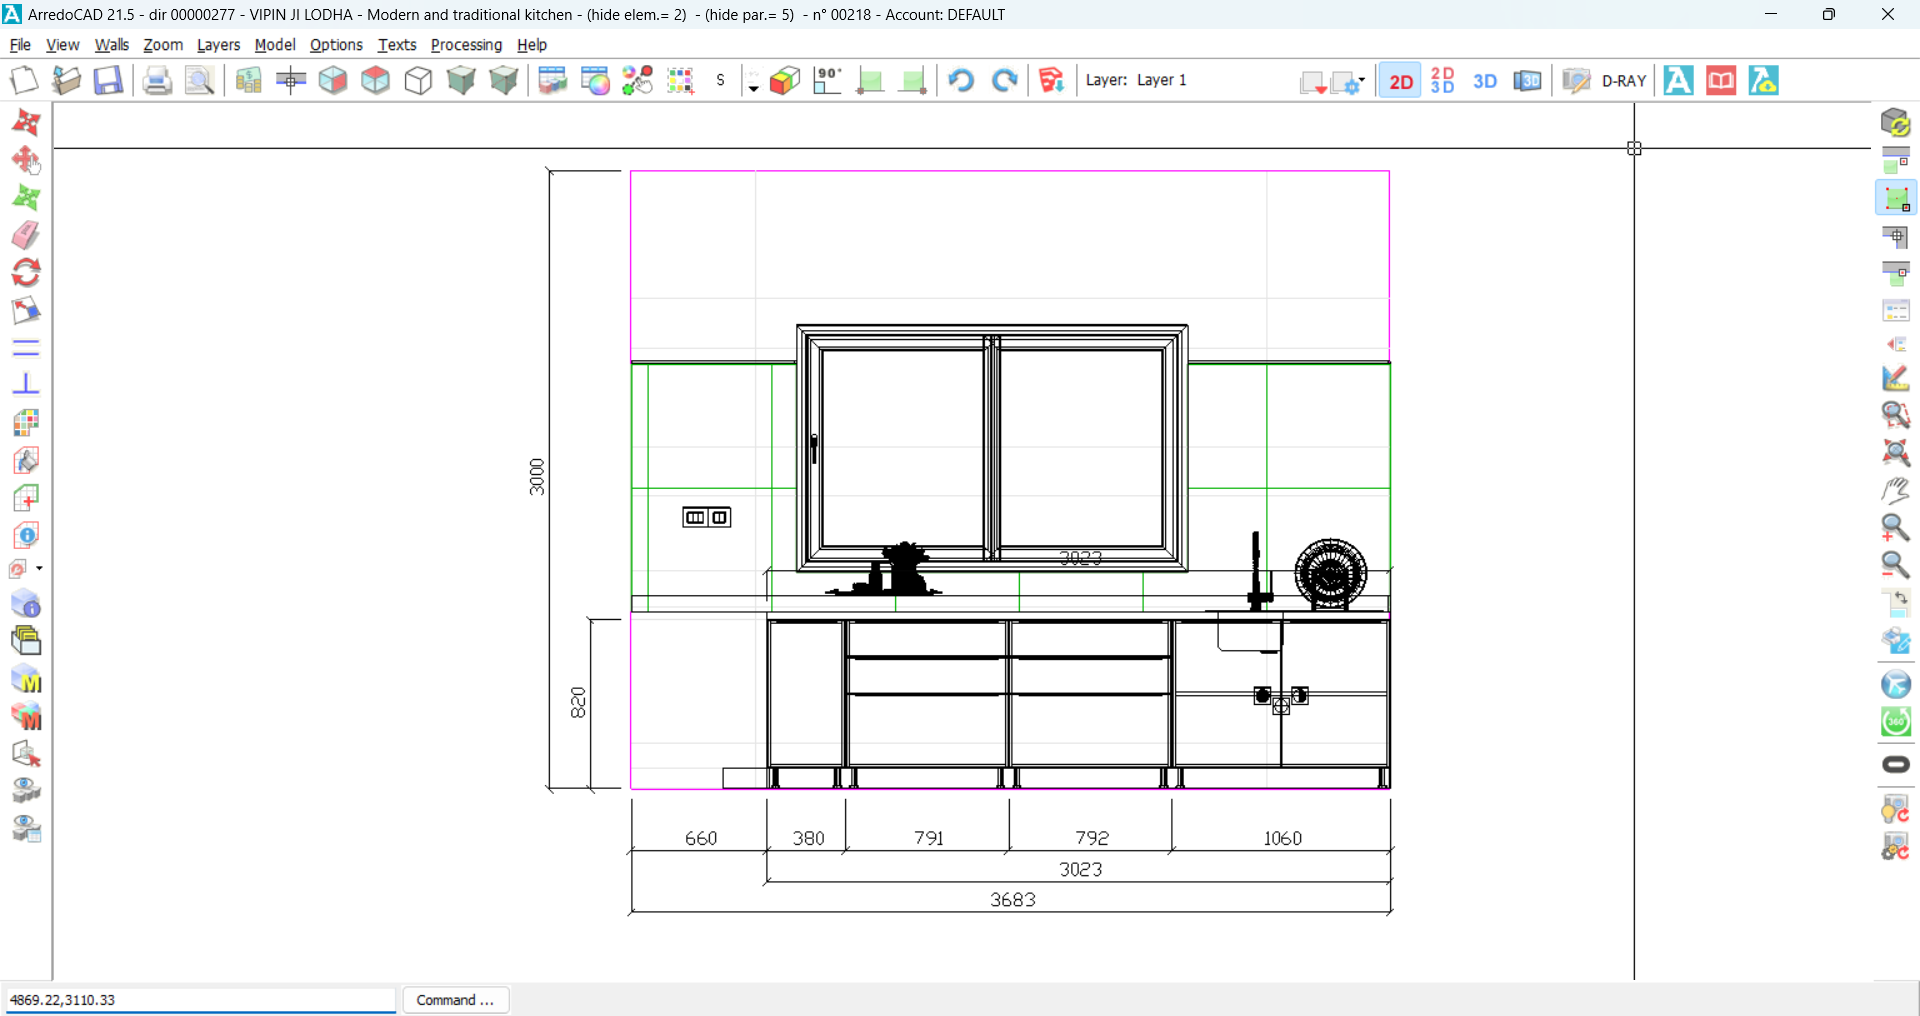The height and width of the screenshot is (1016, 1920).
Task: Click the 90° angle tool icon
Action: [828, 80]
